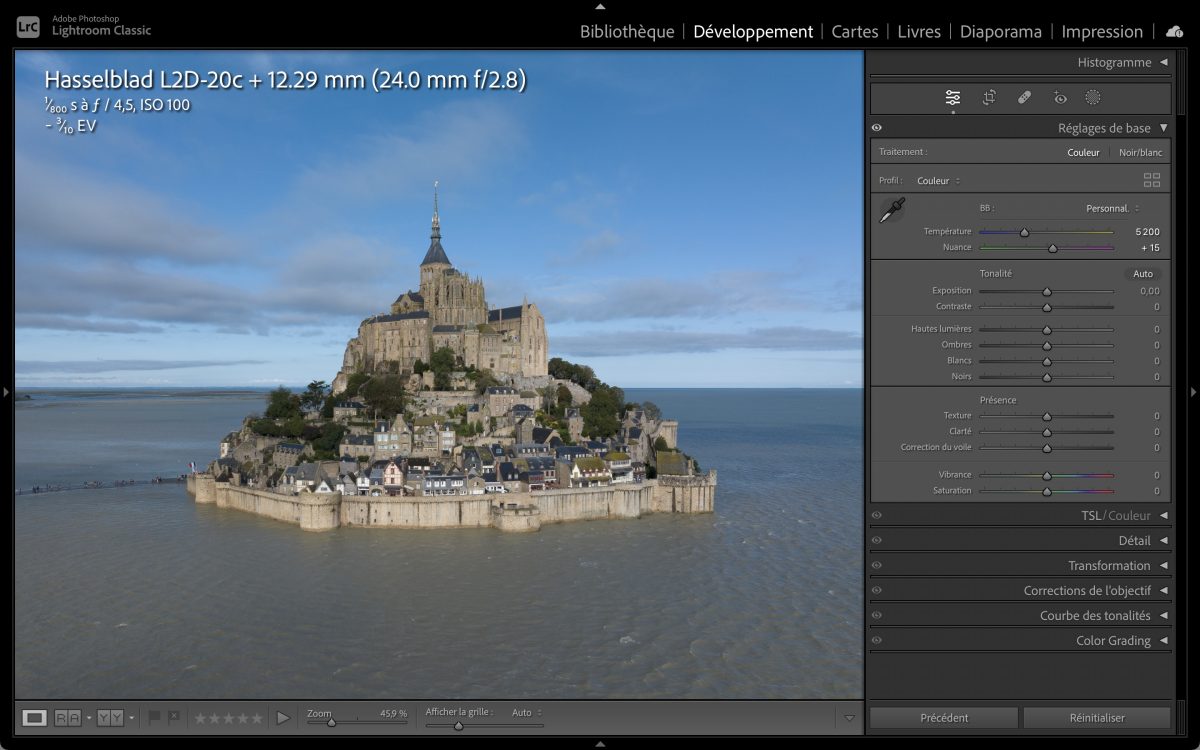Open the Masking tool
Image resolution: width=1200 pixels, height=750 pixels.
click(x=1093, y=97)
